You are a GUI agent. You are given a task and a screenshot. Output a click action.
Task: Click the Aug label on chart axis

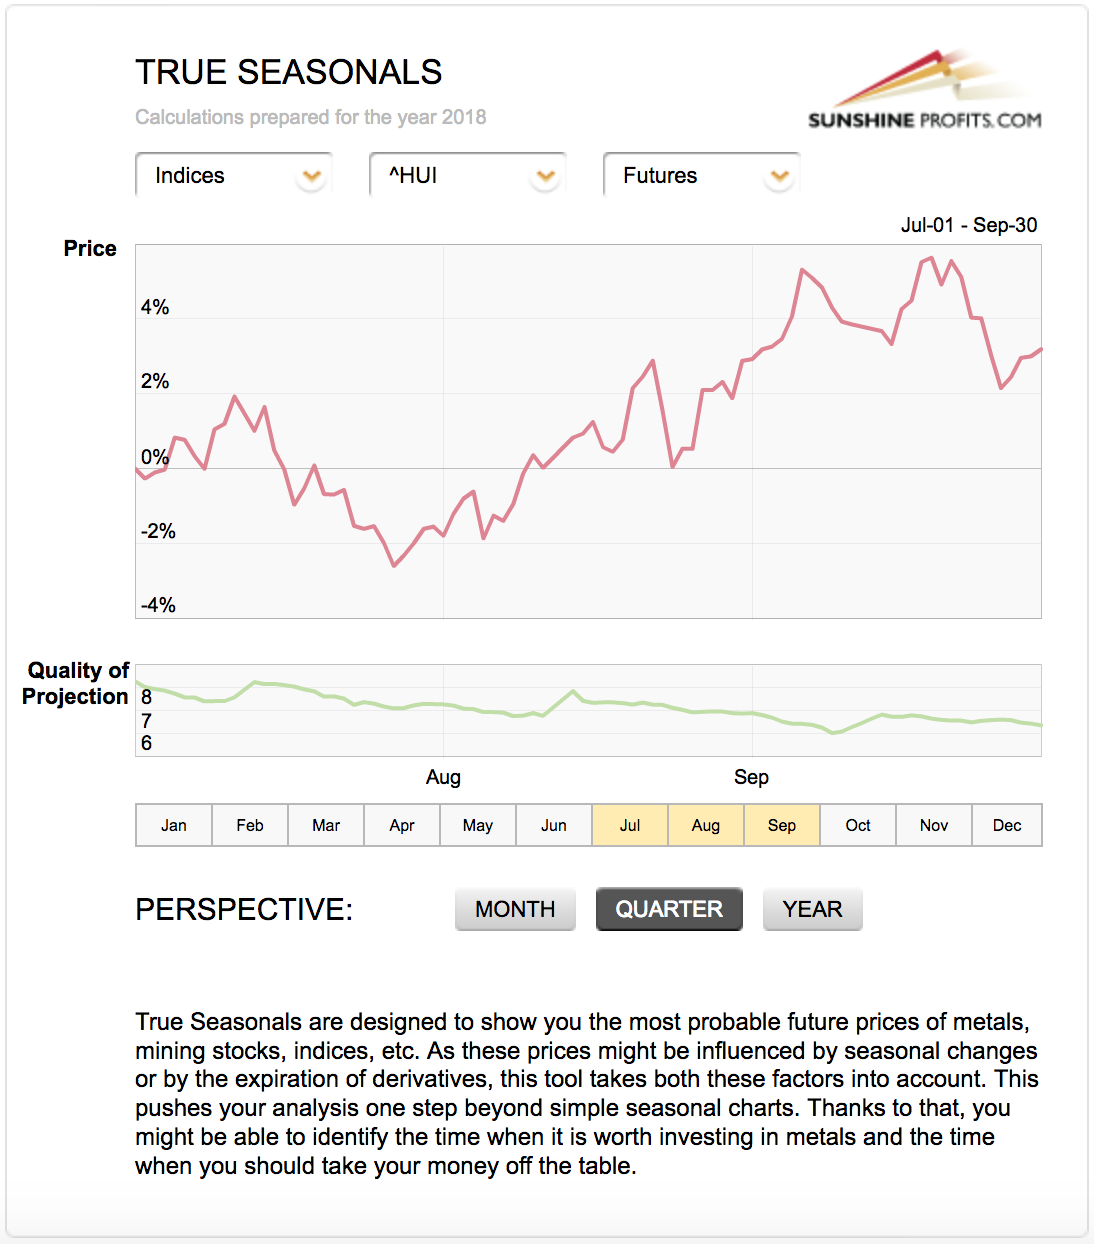pyautogui.click(x=443, y=777)
